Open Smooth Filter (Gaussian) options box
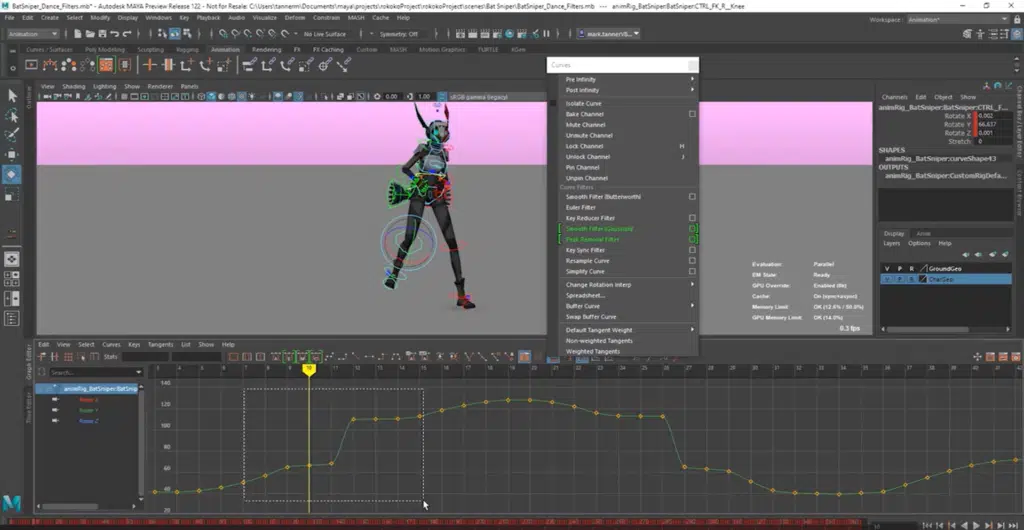The height and width of the screenshot is (530, 1024). (692, 229)
